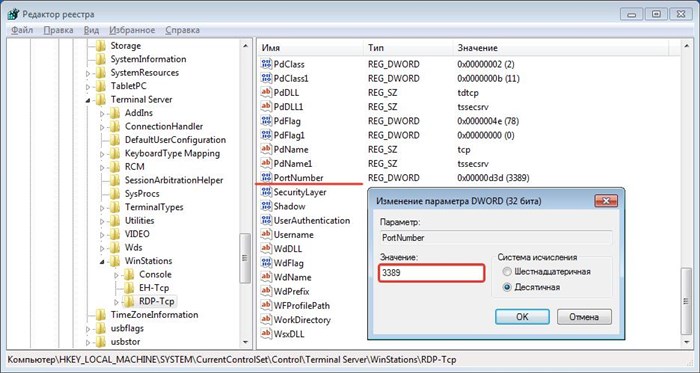Click the Registry Editor title bar icon

click(x=13, y=14)
